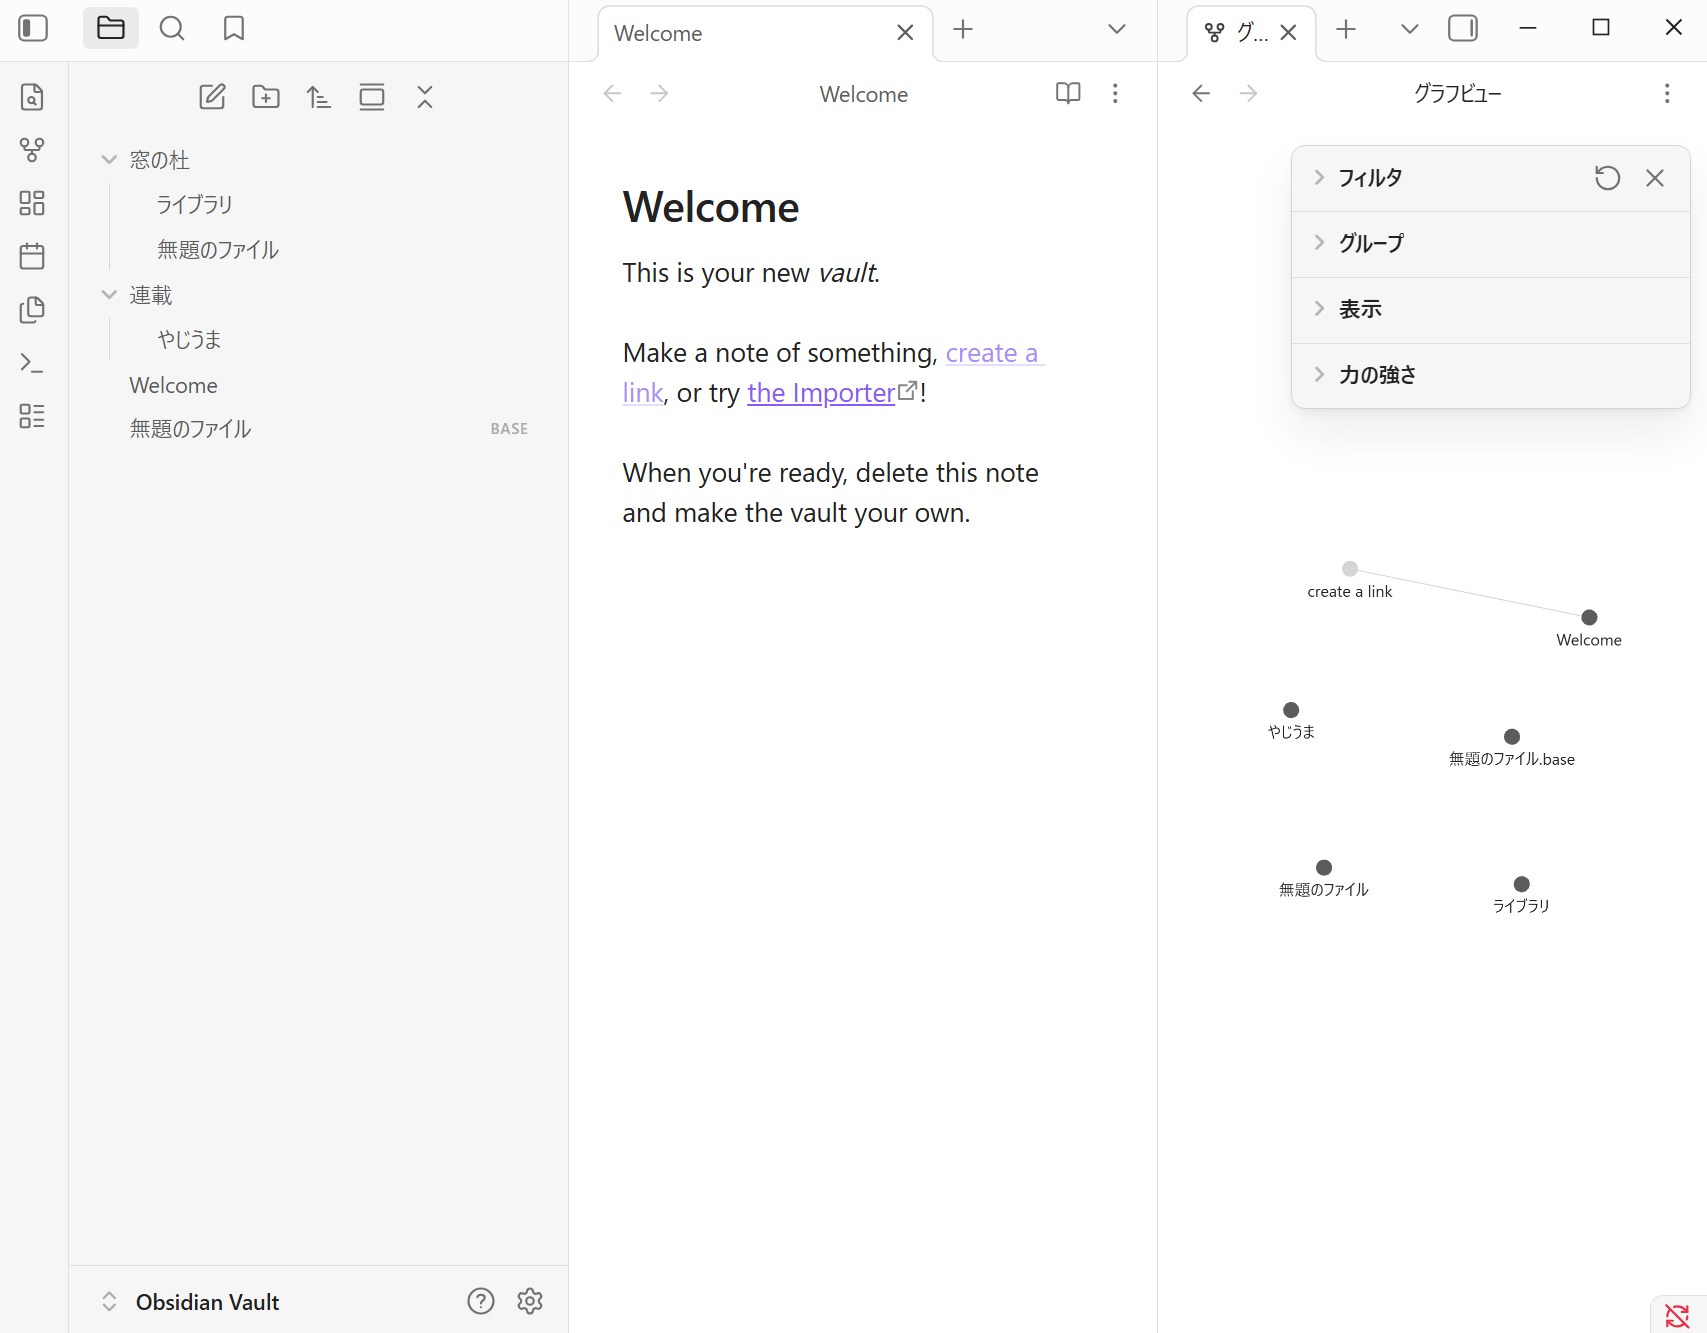Open today's daily note calendar icon
The width and height of the screenshot is (1707, 1333).
pyautogui.click(x=32, y=256)
